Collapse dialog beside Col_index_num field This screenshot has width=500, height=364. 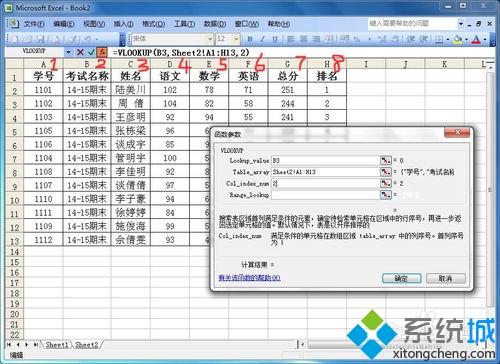386,183
